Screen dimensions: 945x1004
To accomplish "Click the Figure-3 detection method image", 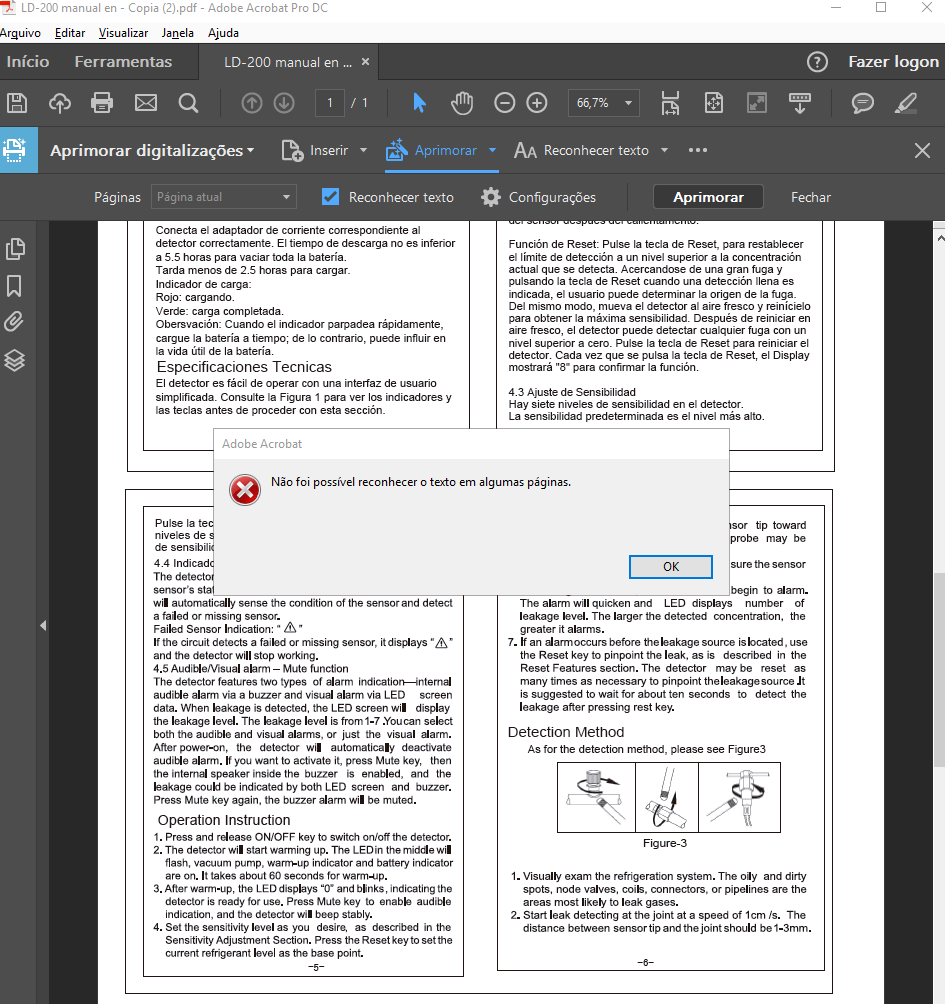I will click(x=668, y=797).
